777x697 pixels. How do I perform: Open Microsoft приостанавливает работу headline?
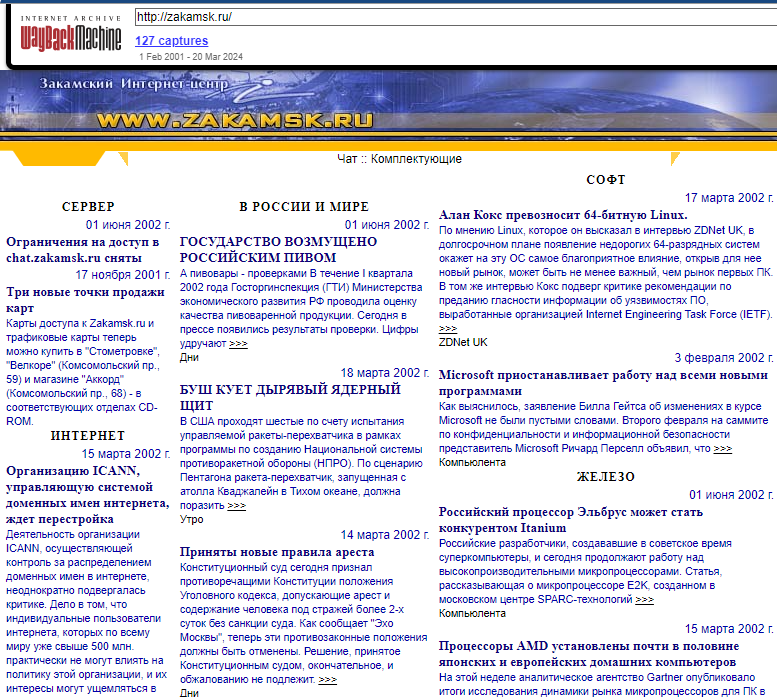pos(603,383)
